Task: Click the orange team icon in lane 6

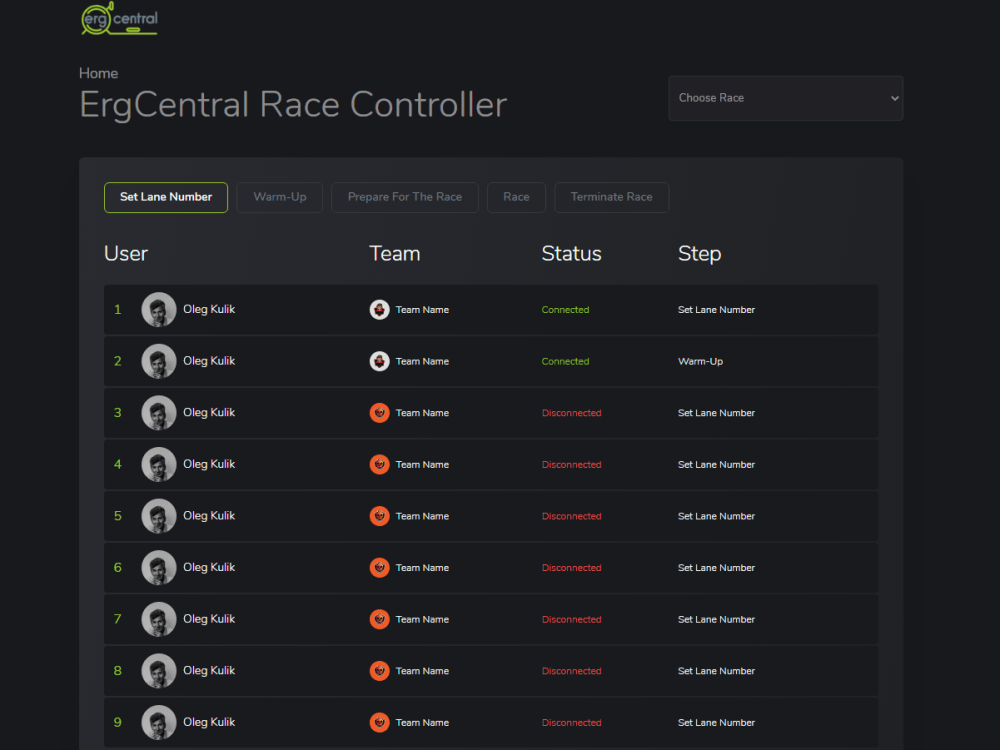Action: coord(379,568)
